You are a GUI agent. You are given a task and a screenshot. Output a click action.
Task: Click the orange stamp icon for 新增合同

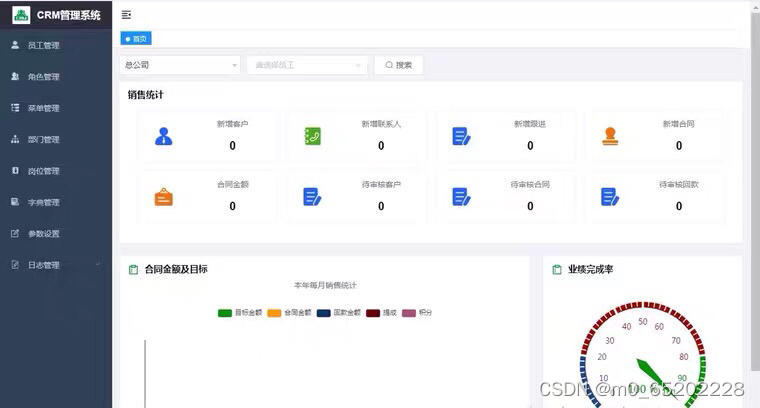pyautogui.click(x=610, y=136)
